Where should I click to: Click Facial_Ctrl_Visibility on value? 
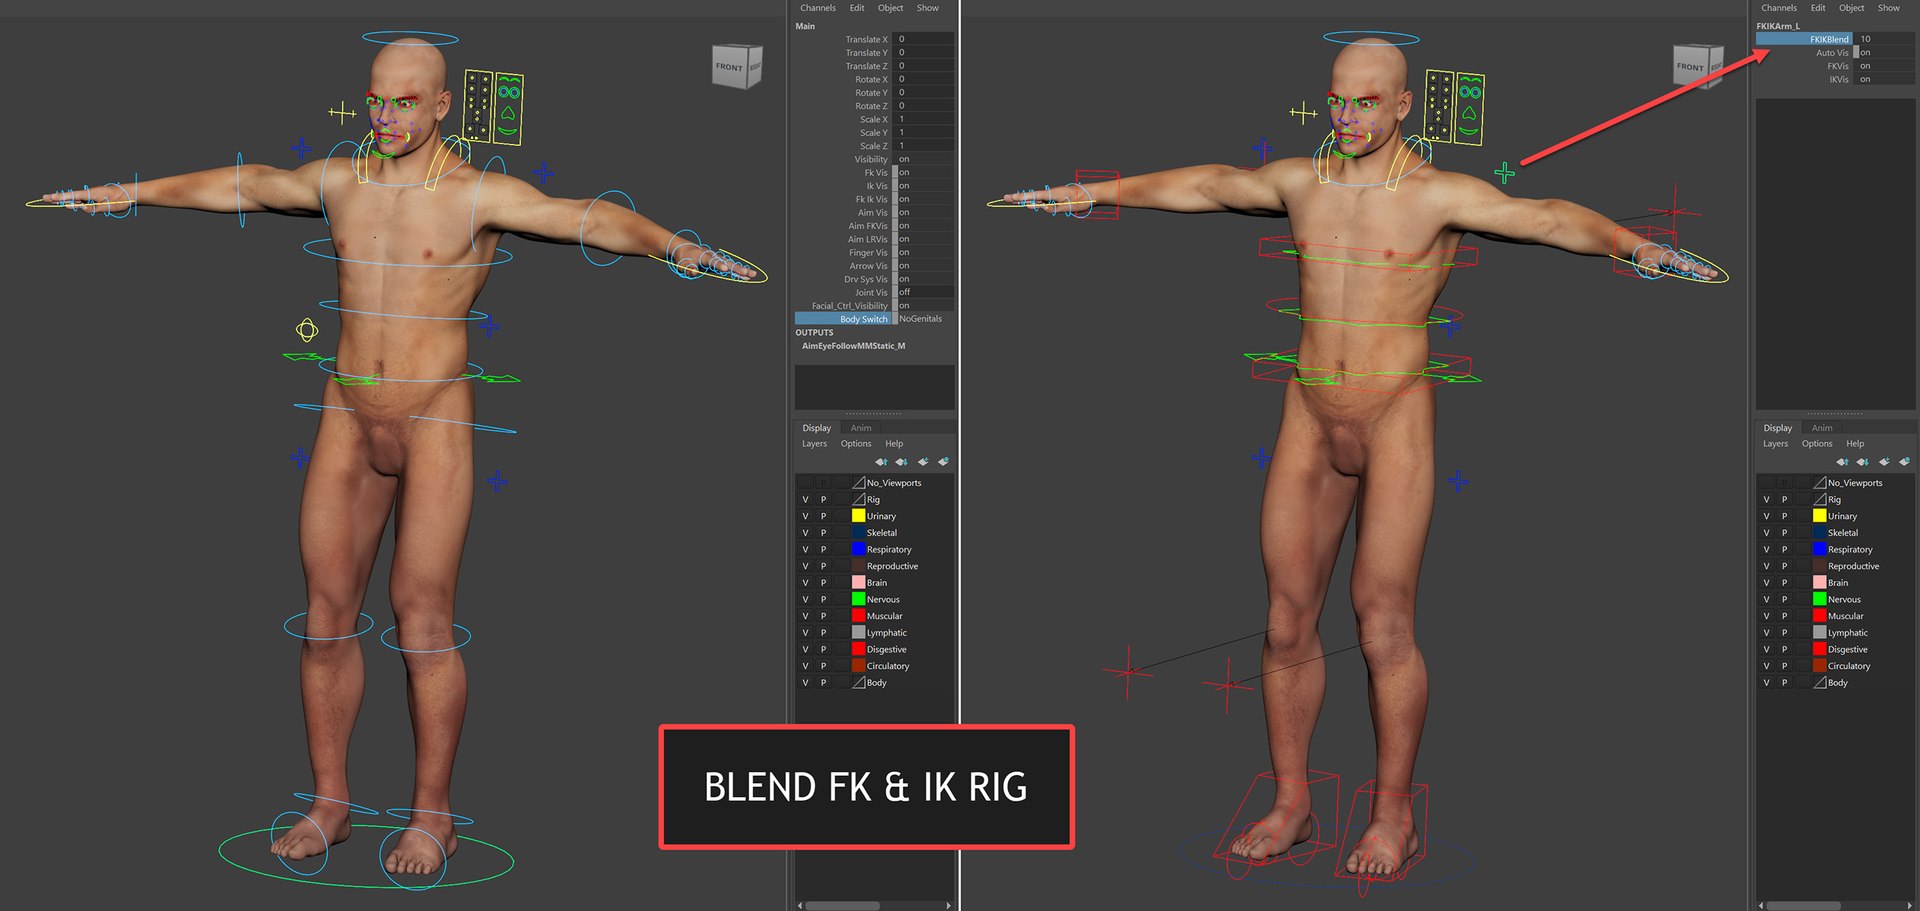tap(925, 305)
